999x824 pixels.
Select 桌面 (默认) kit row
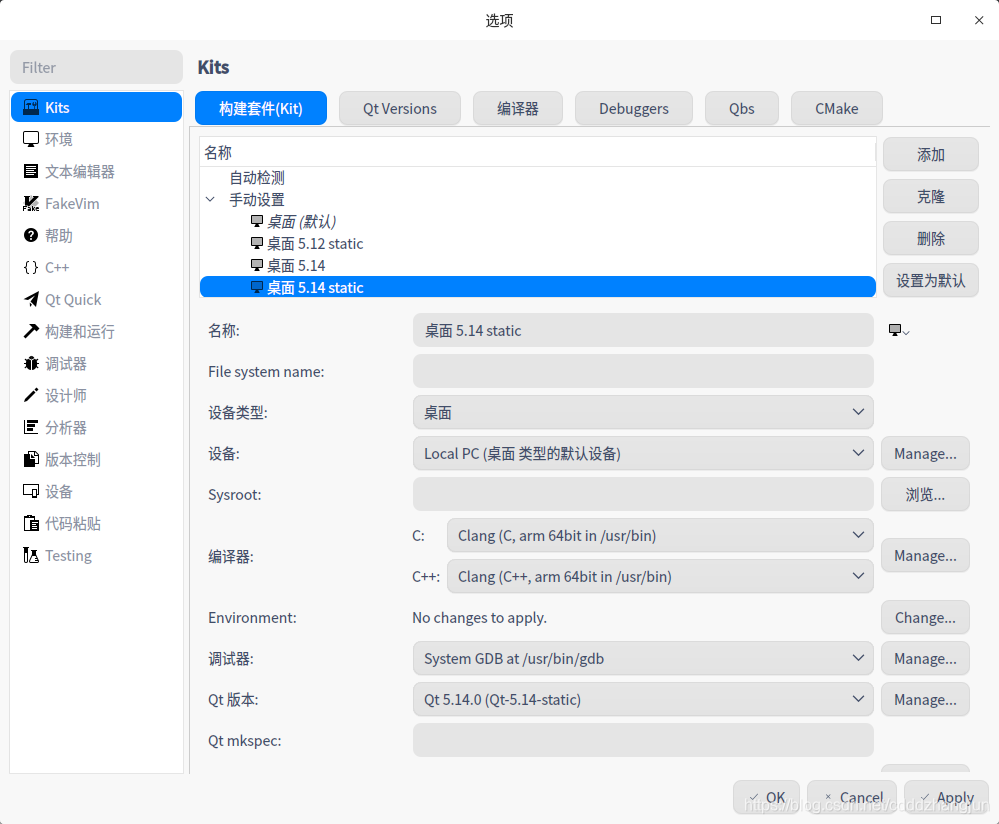click(538, 221)
